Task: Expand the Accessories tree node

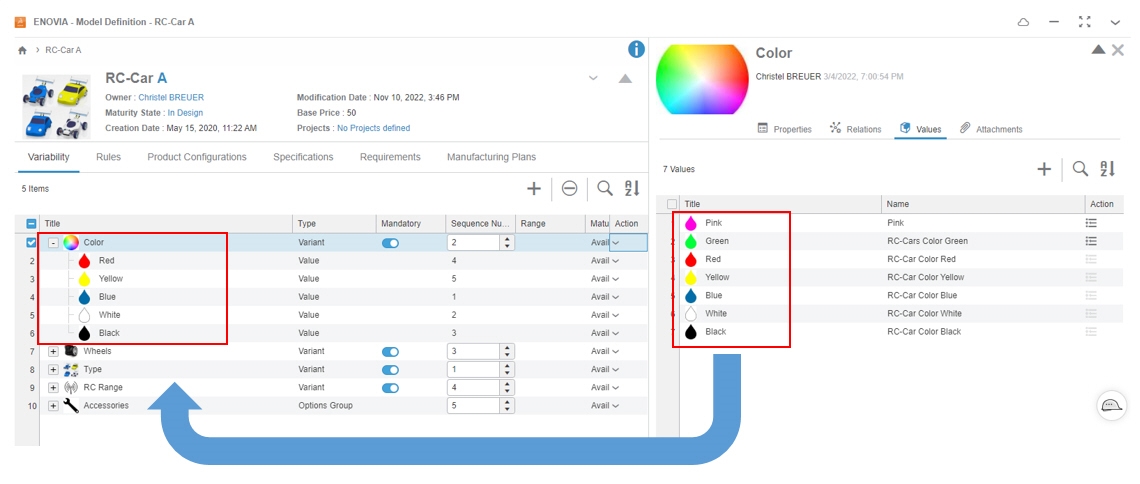Action: click(53, 406)
